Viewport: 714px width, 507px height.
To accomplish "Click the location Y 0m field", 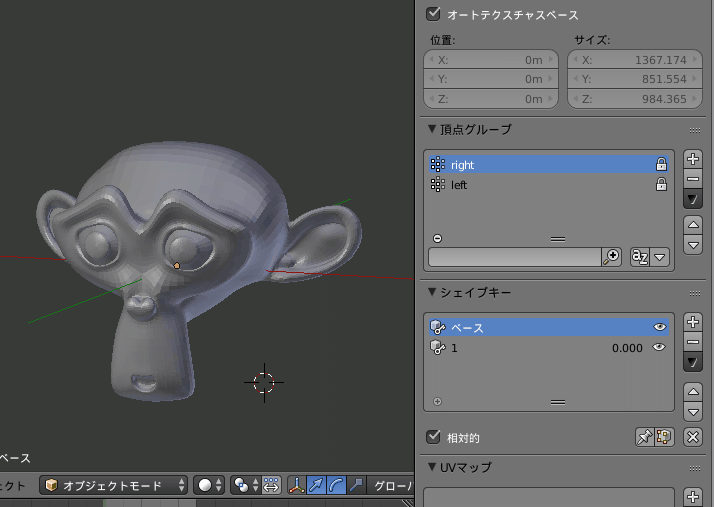I will coord(491,79).
